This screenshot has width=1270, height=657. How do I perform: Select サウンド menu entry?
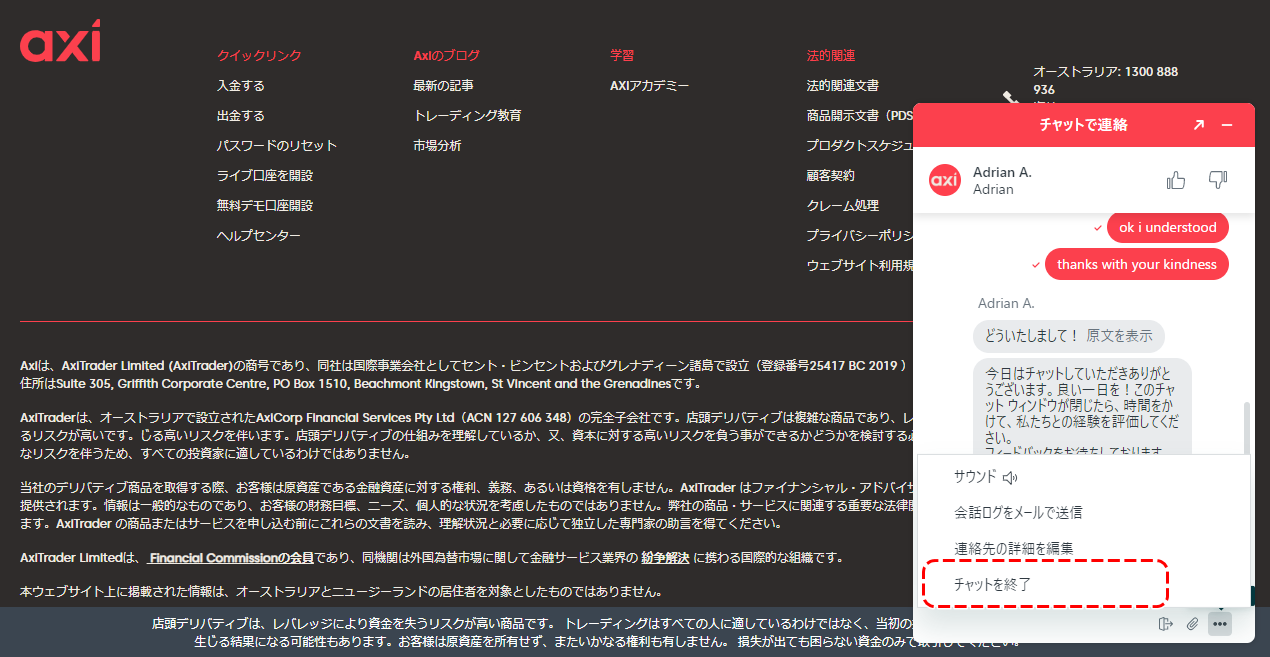pos(1084,477)
